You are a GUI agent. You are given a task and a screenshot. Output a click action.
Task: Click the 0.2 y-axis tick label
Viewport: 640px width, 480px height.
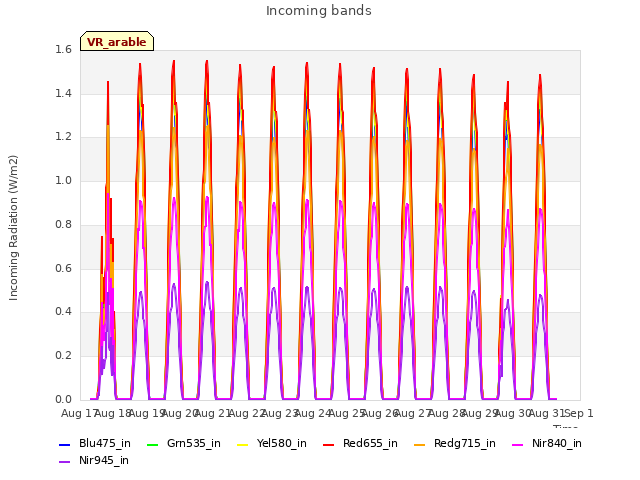[63, 356]
